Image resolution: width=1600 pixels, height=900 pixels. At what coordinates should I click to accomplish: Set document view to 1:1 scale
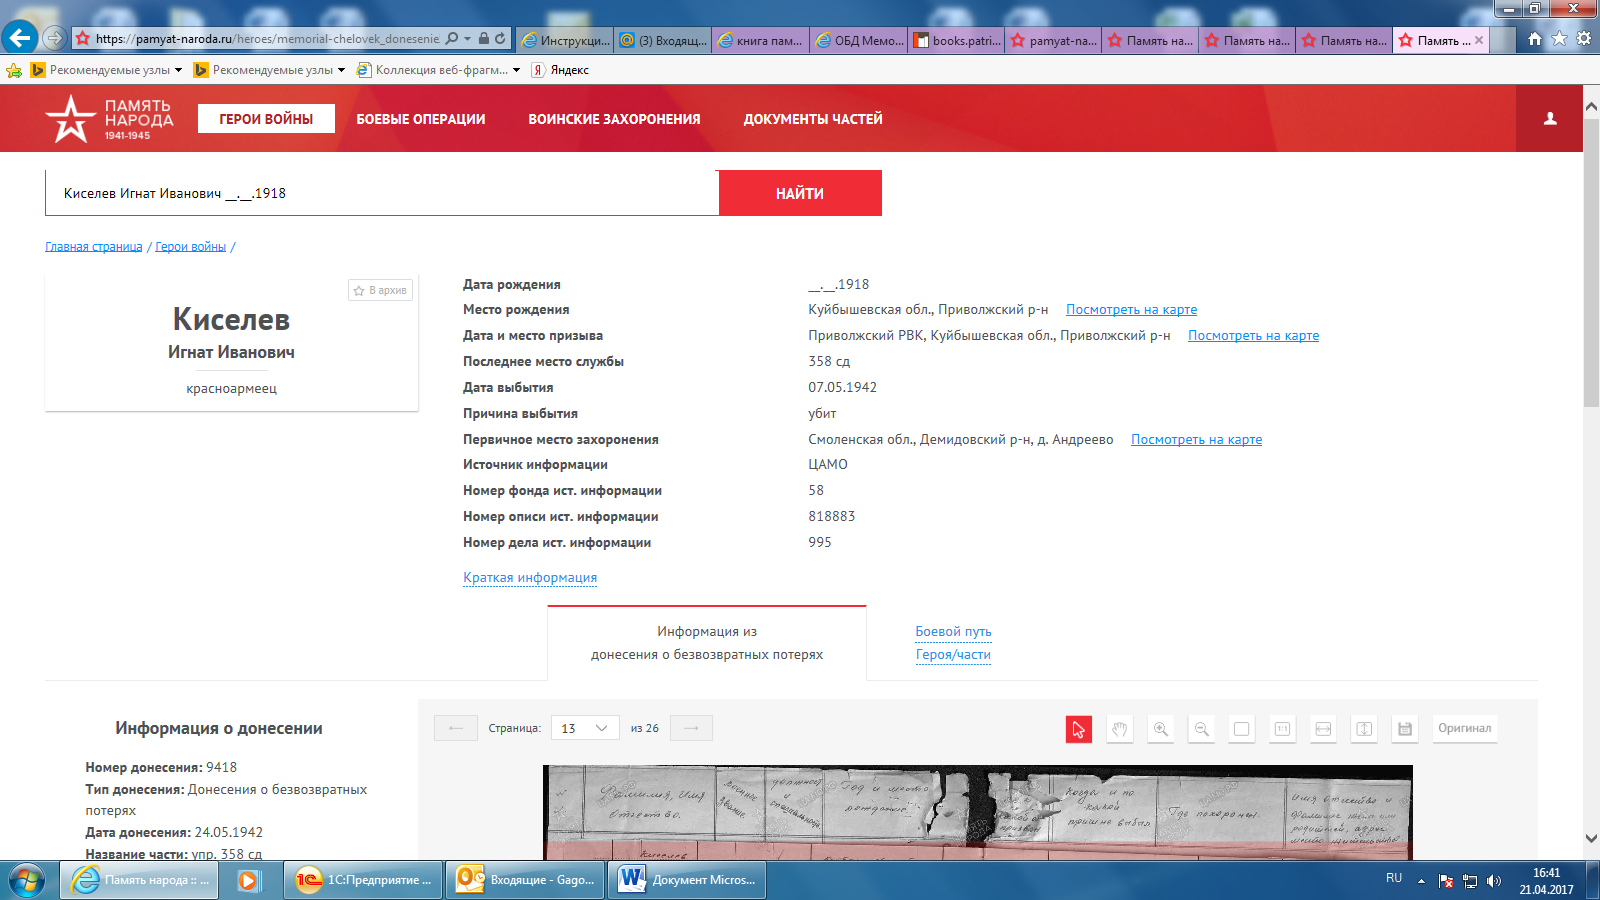[x=1282, y=729]
